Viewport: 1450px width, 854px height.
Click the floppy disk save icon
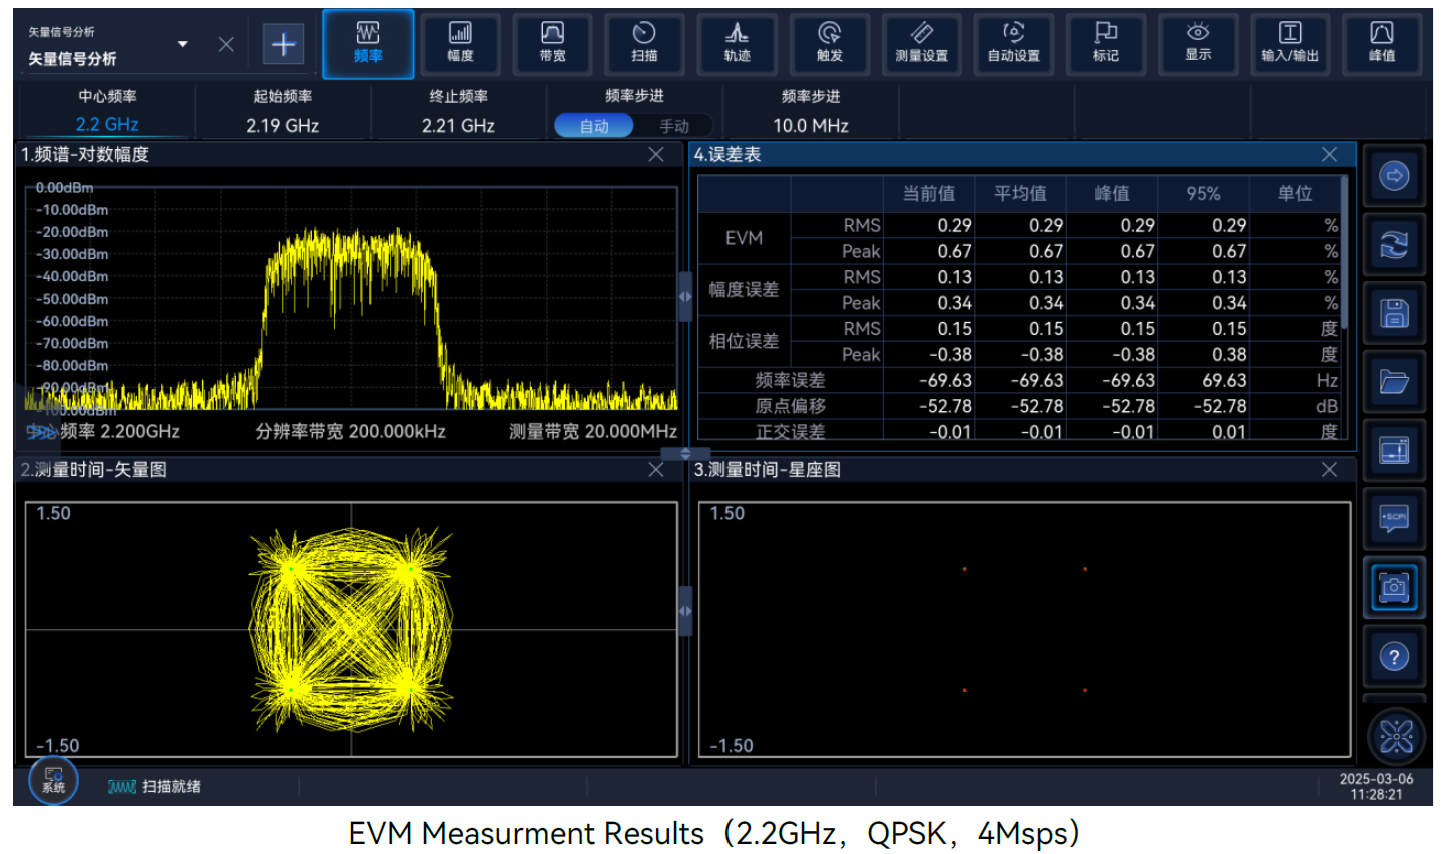tap(1394, 313)
